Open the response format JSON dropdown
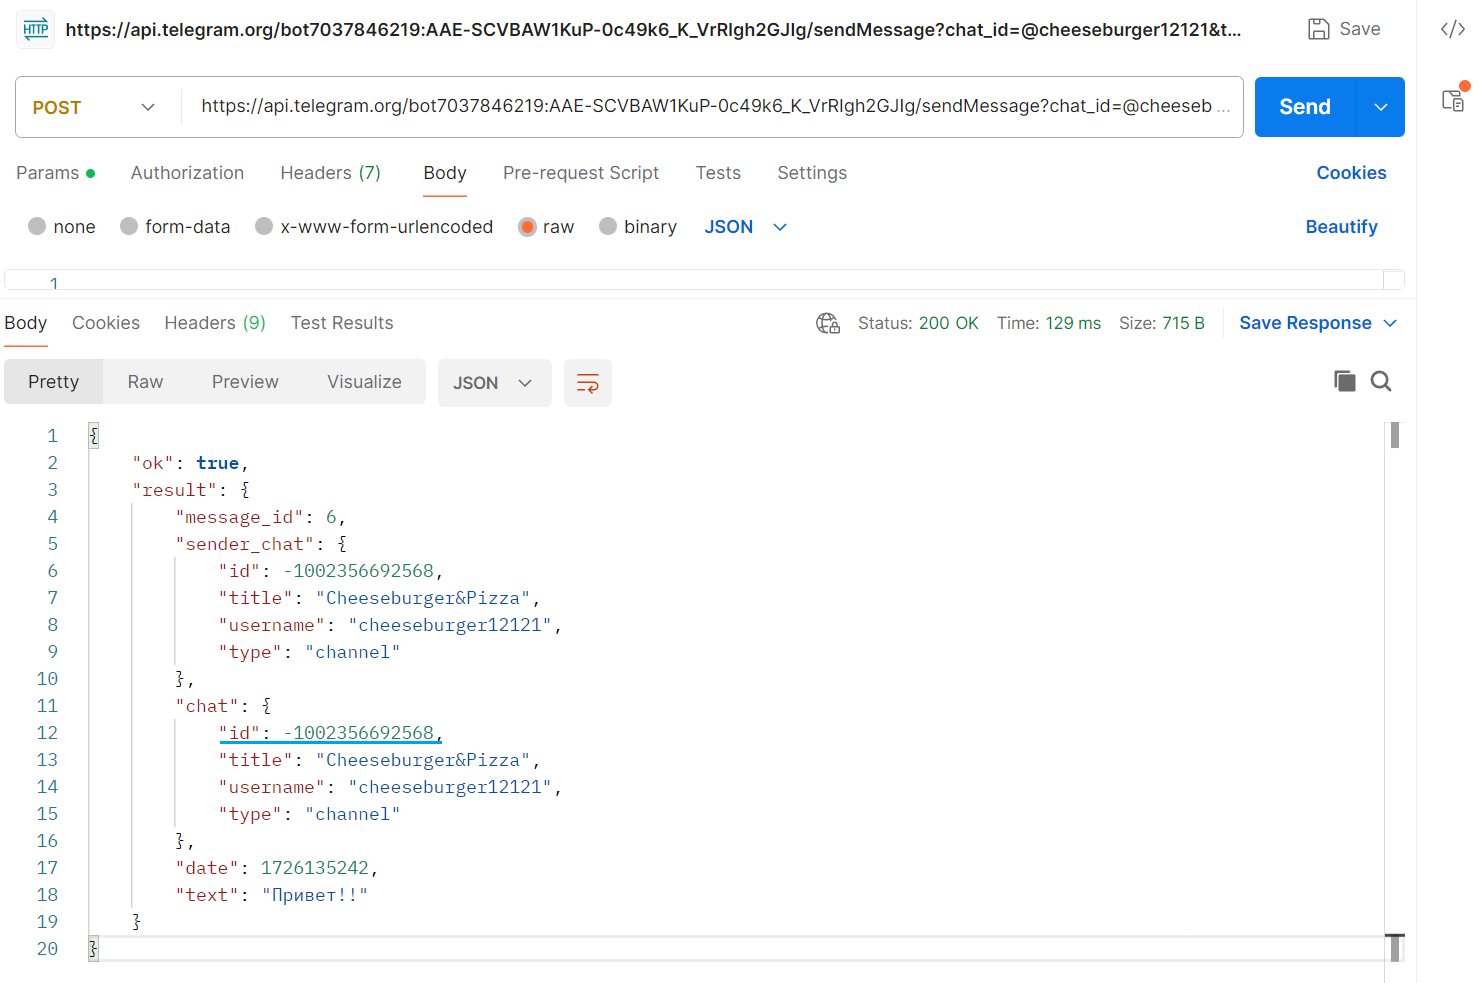The height and width of the screenshot is (983, 1482). point(494,383)
